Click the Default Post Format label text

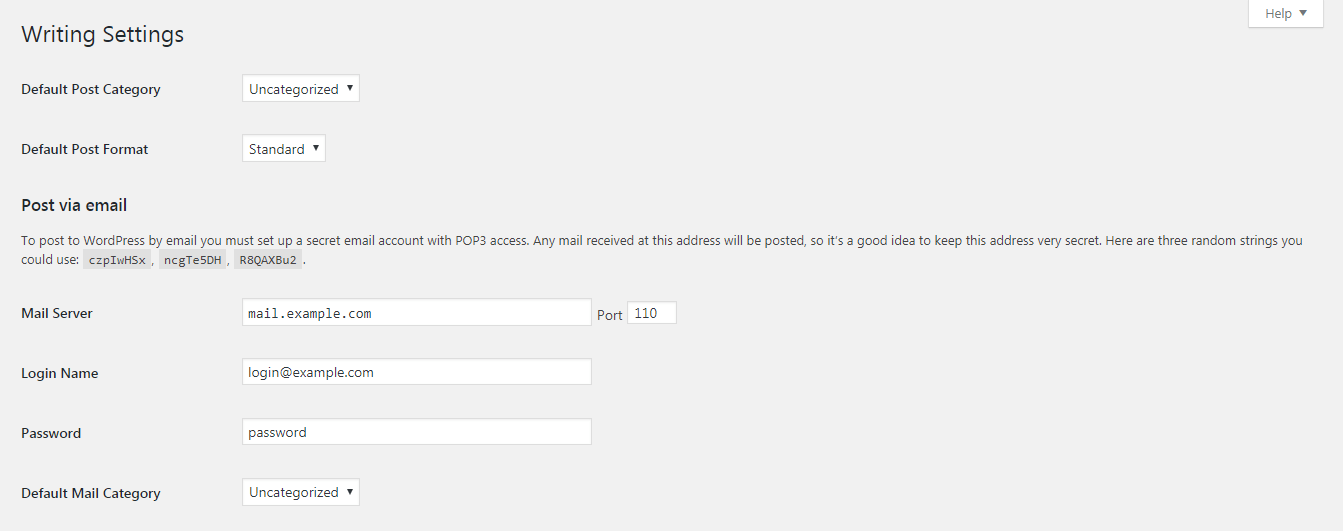pos(85,149)
